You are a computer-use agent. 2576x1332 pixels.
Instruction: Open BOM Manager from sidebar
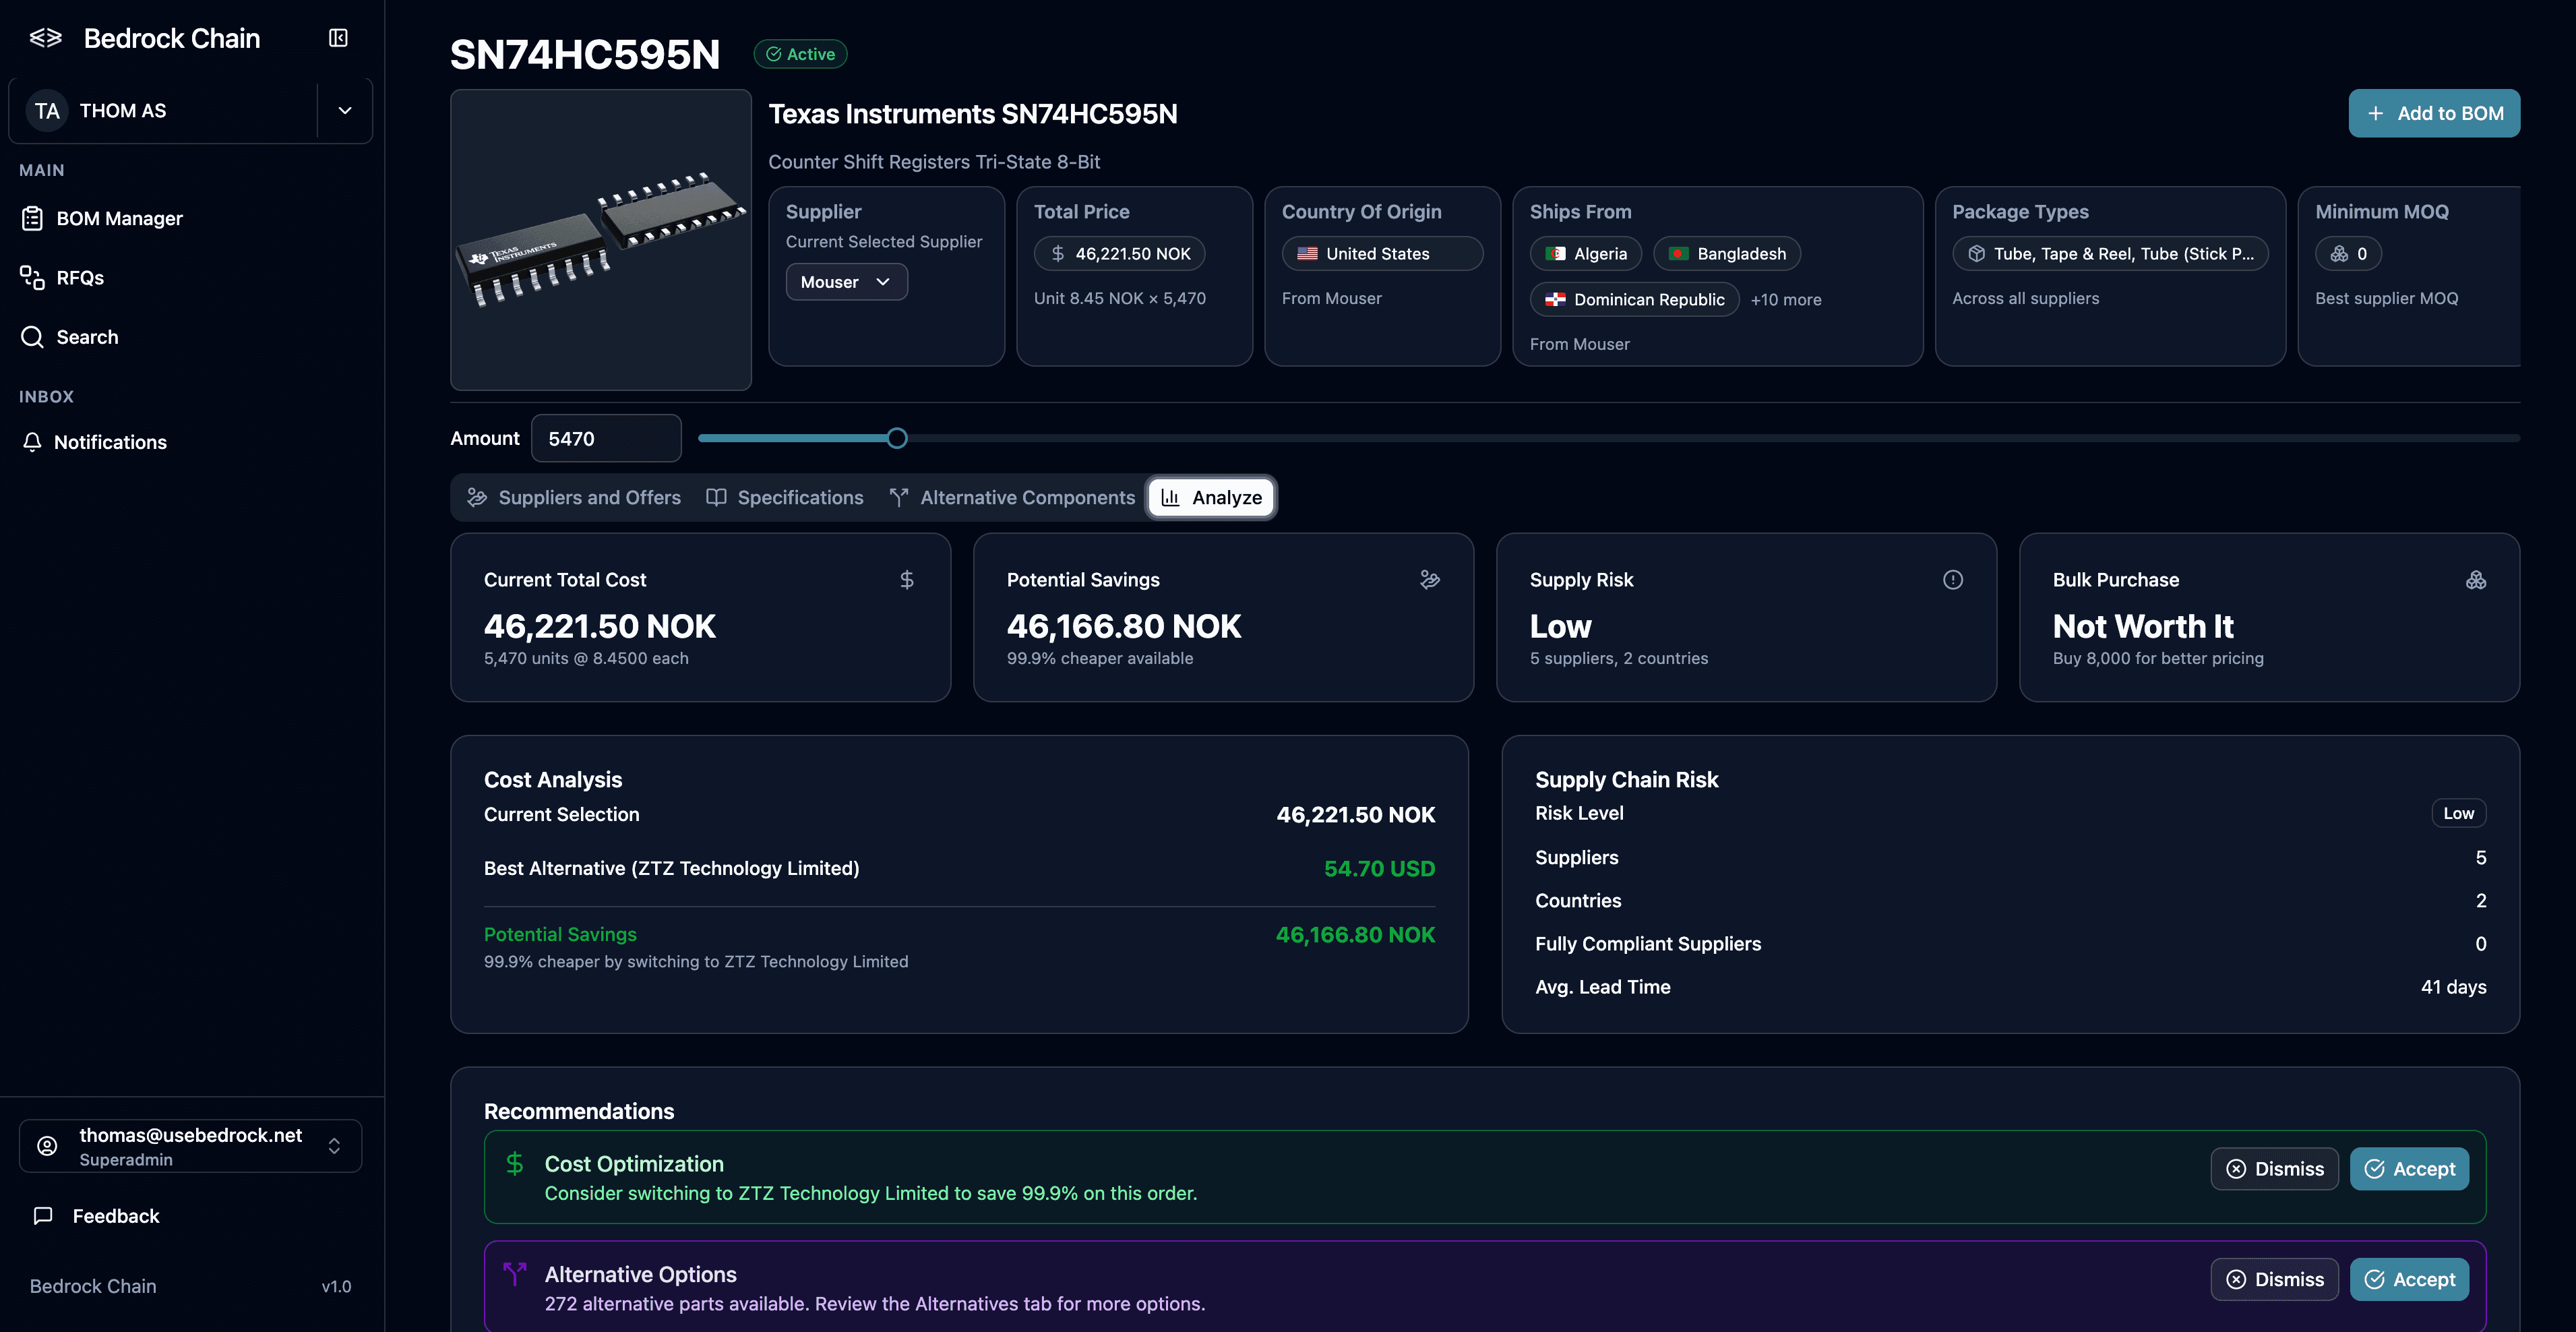click(119, 218)
